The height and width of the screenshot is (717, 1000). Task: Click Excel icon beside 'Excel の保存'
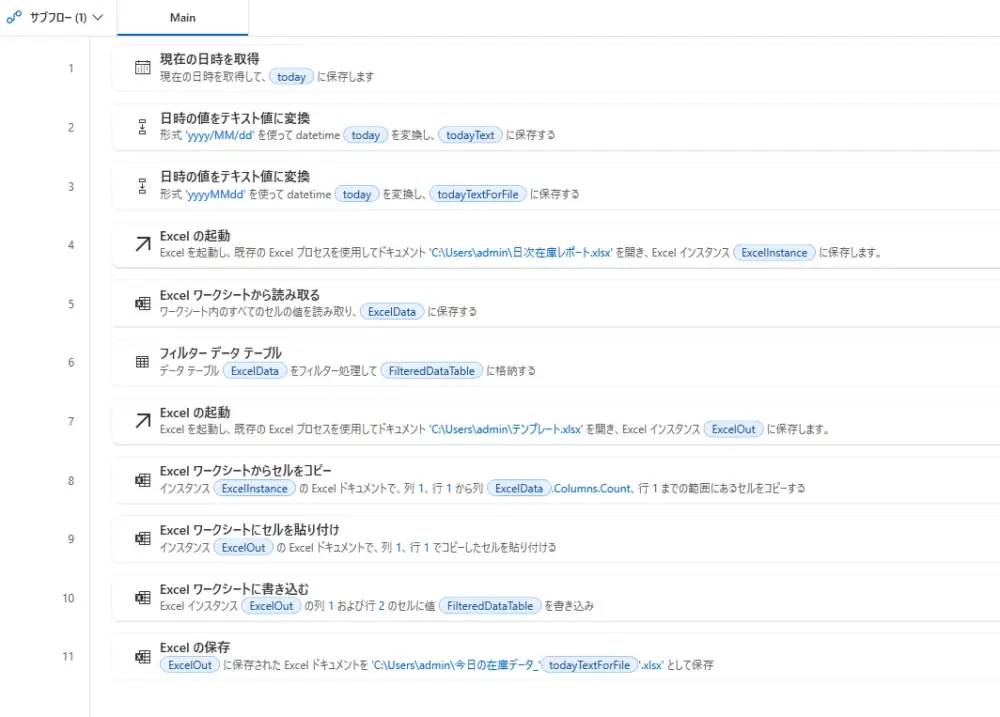coord(142,657)
